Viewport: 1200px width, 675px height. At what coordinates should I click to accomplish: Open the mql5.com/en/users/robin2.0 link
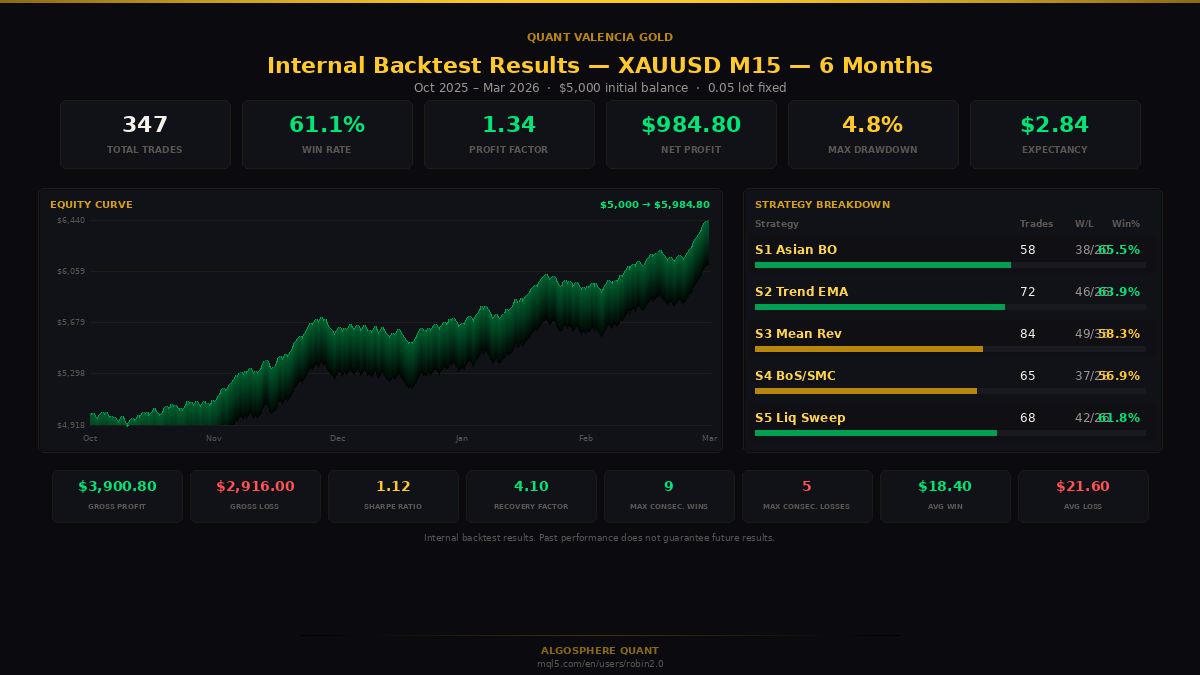pos(600,664)
